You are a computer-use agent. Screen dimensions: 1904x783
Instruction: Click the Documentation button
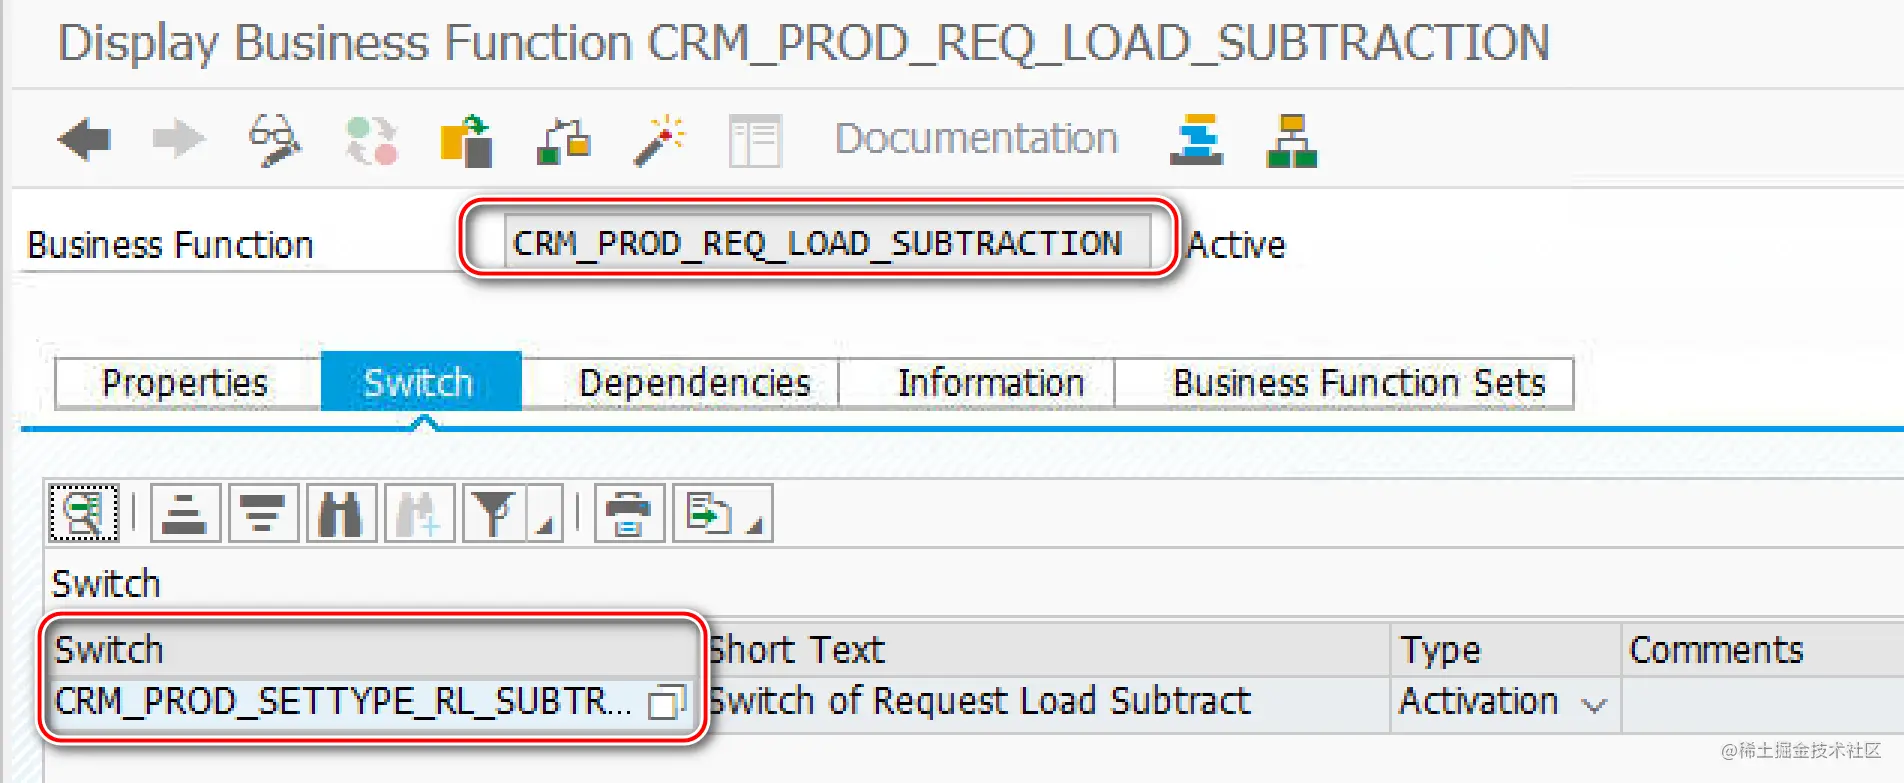coord(976,139)
